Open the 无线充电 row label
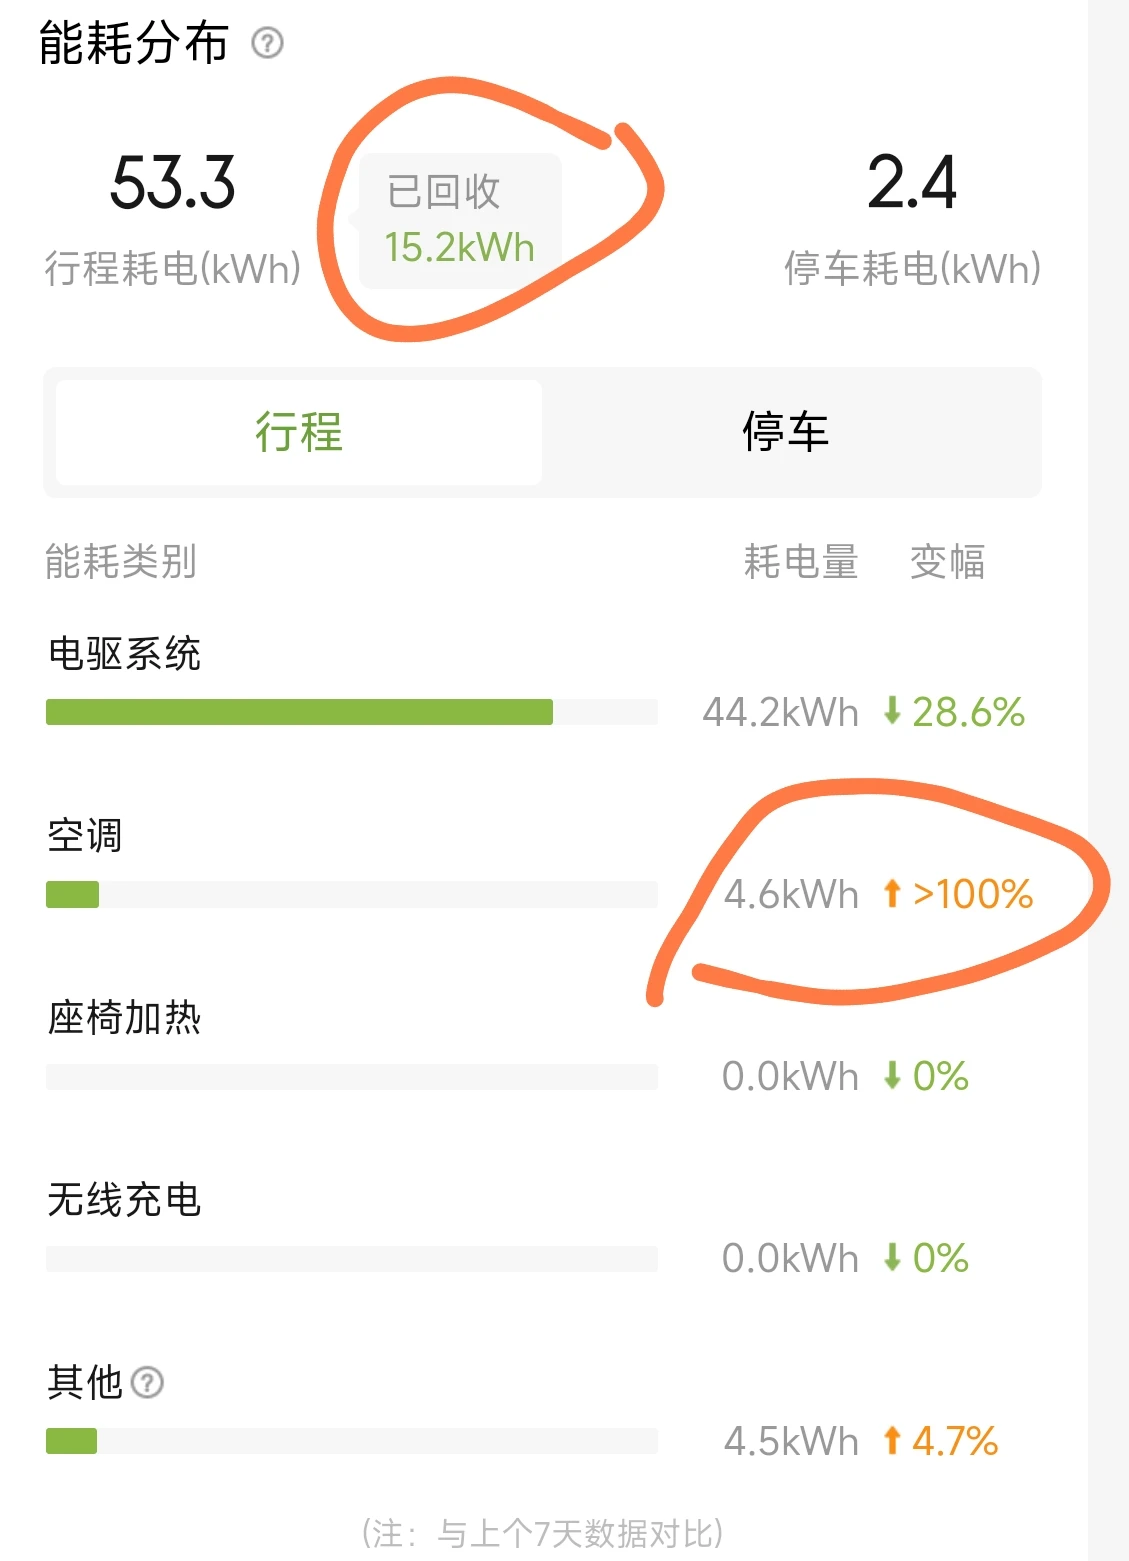The width and height of the screenshot is (1129, 1561). pos(124,1200)
